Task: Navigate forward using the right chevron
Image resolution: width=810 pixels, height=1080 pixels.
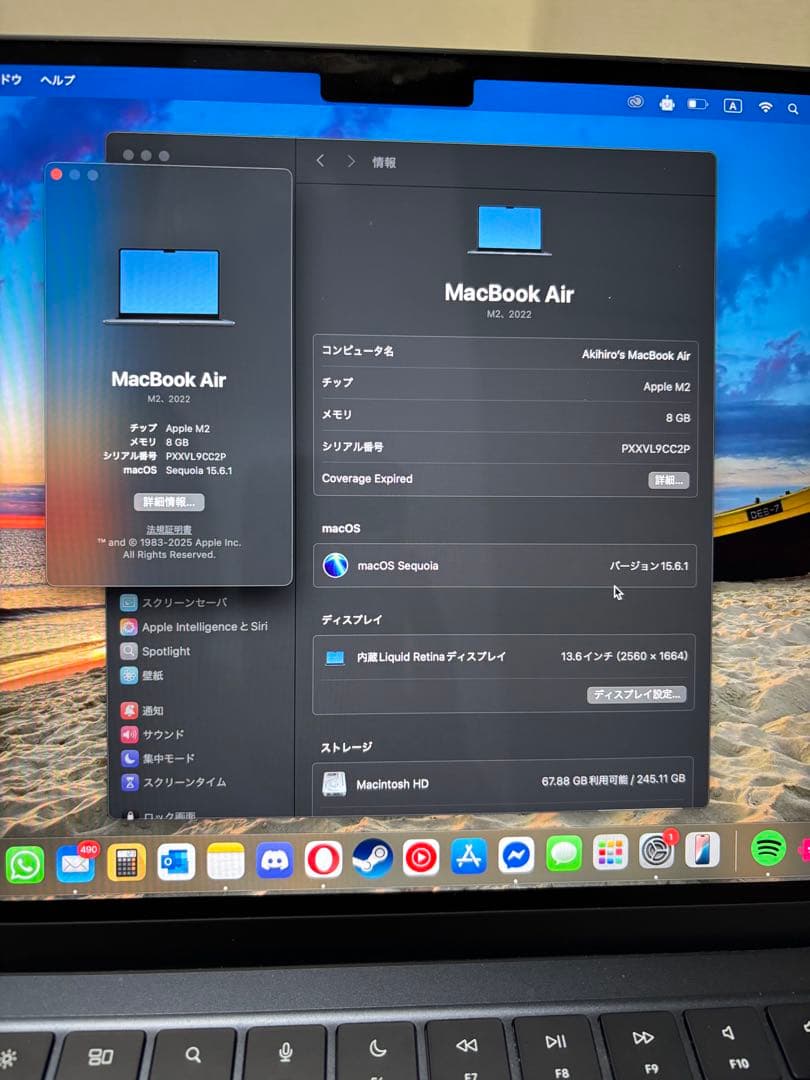Action: (351, 160)
